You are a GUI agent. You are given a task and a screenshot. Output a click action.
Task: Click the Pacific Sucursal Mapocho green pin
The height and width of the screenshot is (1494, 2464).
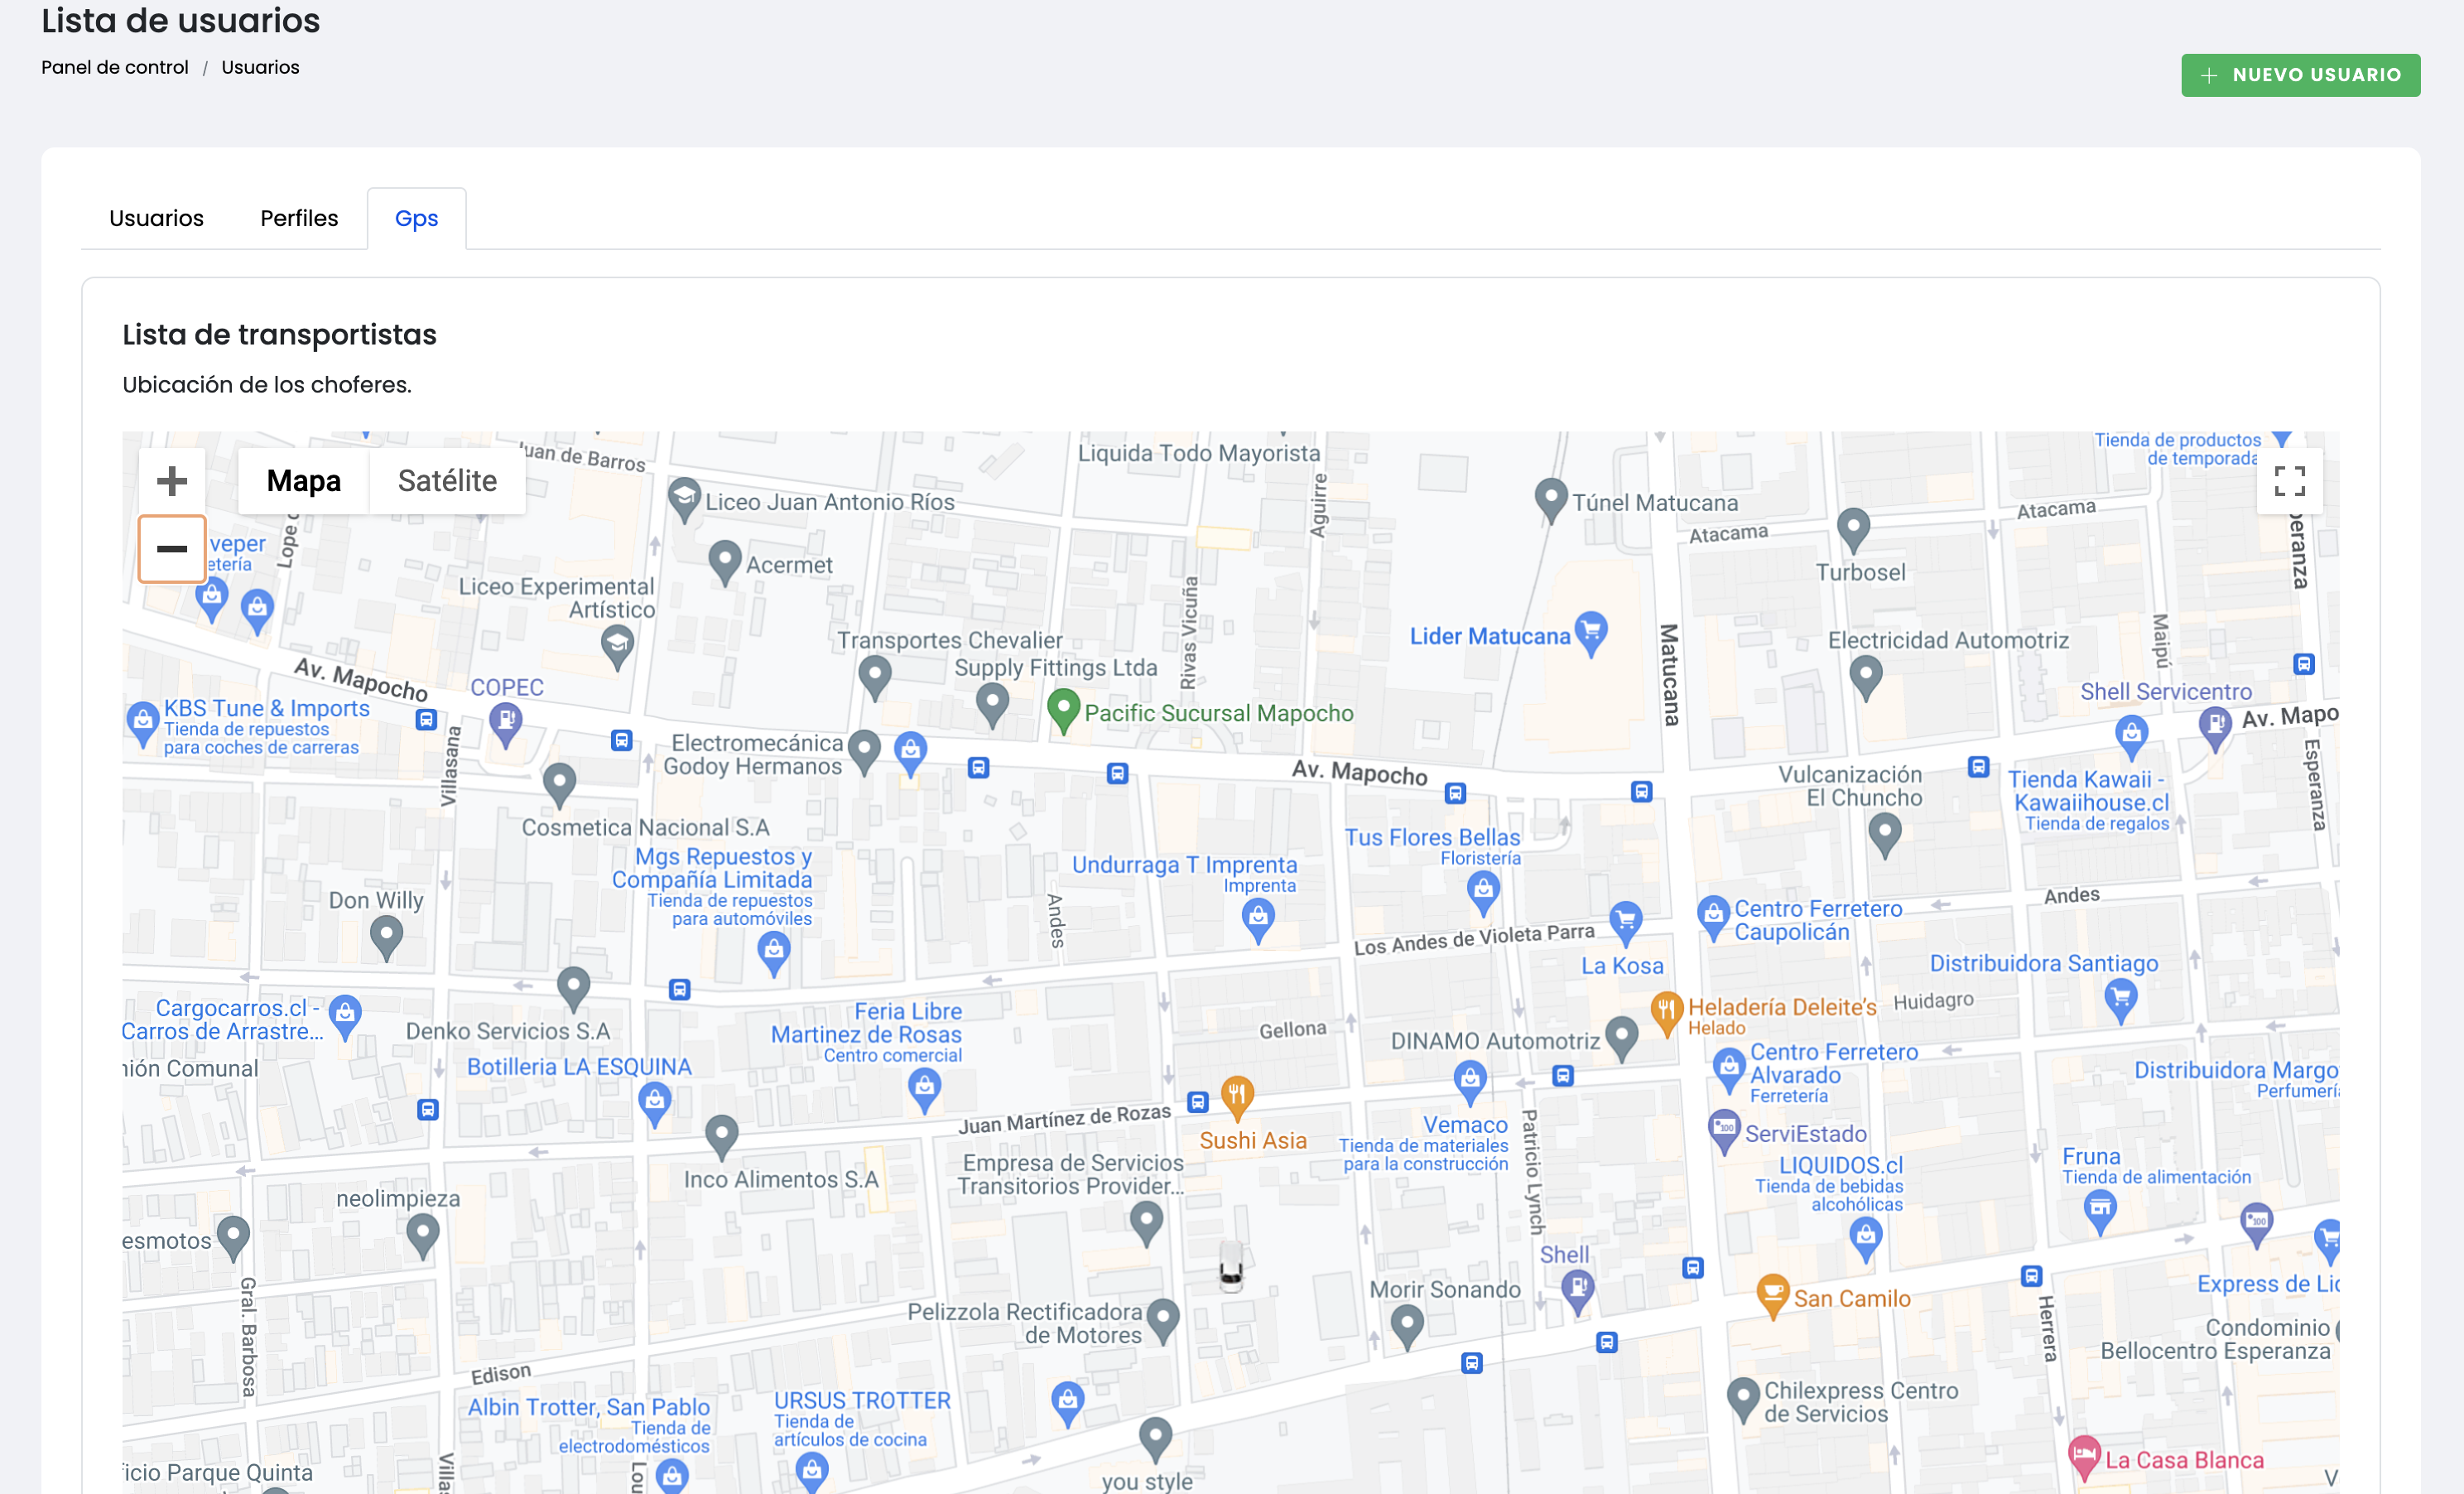coord(1063,711)
